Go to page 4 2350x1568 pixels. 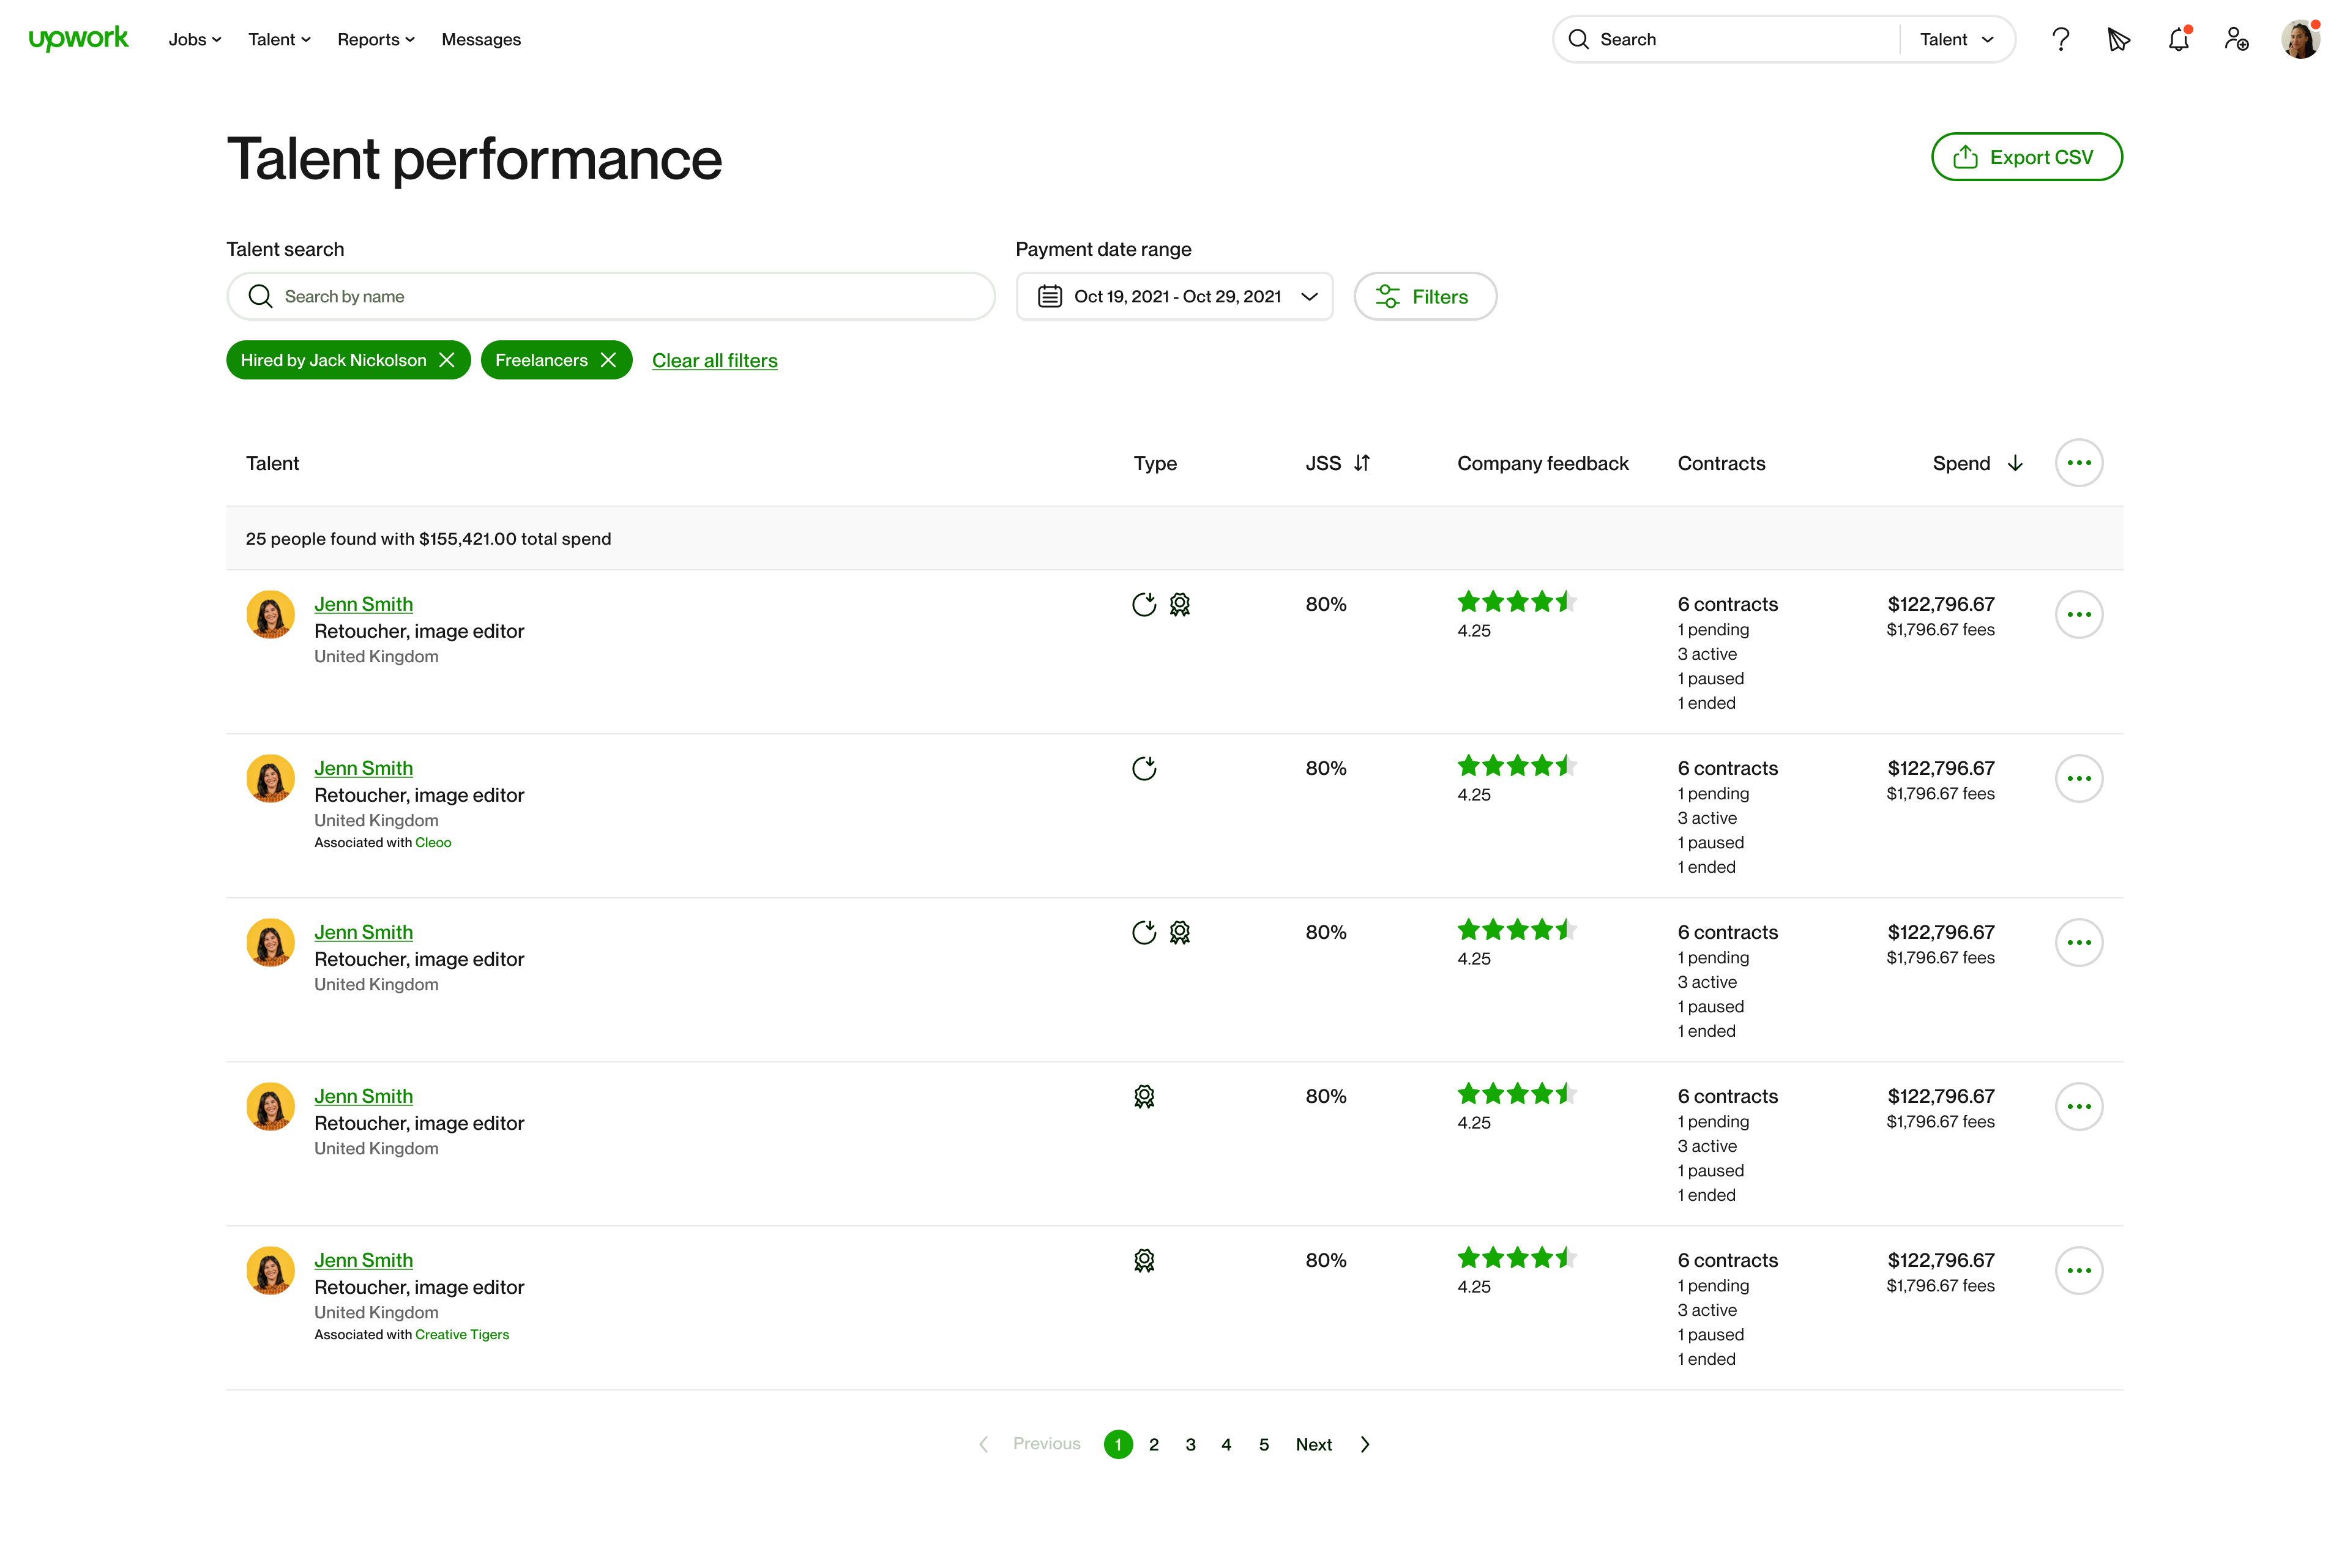1226,1444
